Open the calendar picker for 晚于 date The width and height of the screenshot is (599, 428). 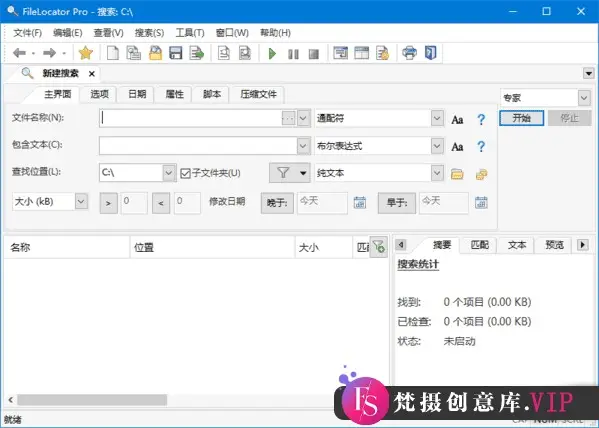pyautogui.click(x=359, y=202)
